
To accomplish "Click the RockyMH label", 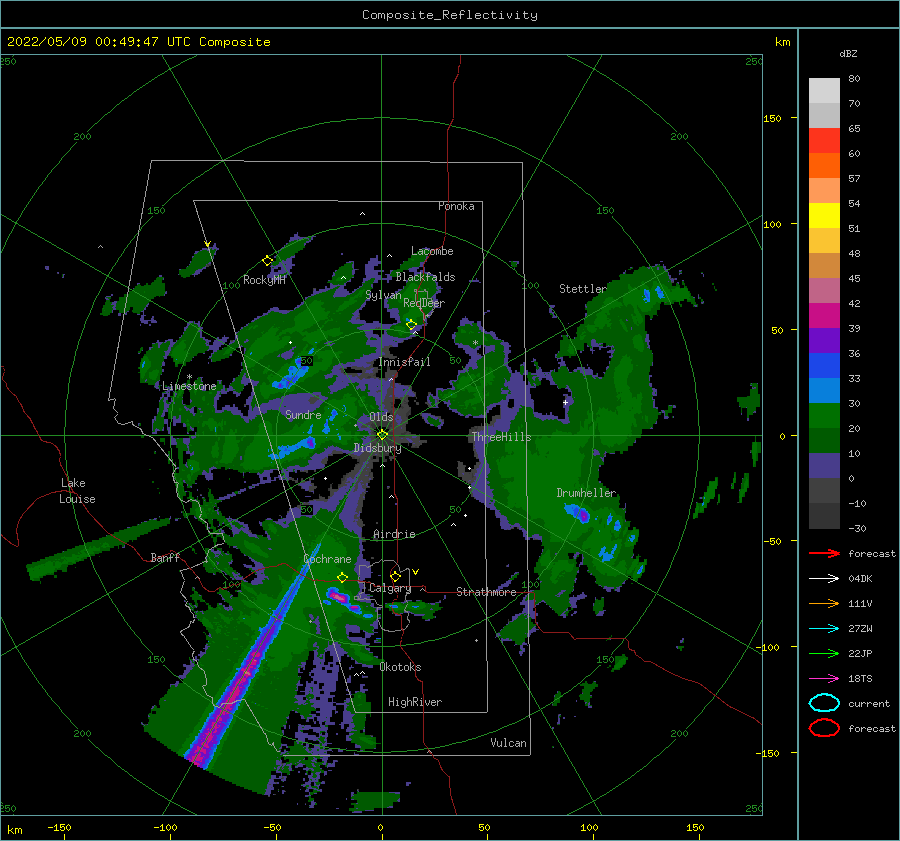I will point(264,280).
